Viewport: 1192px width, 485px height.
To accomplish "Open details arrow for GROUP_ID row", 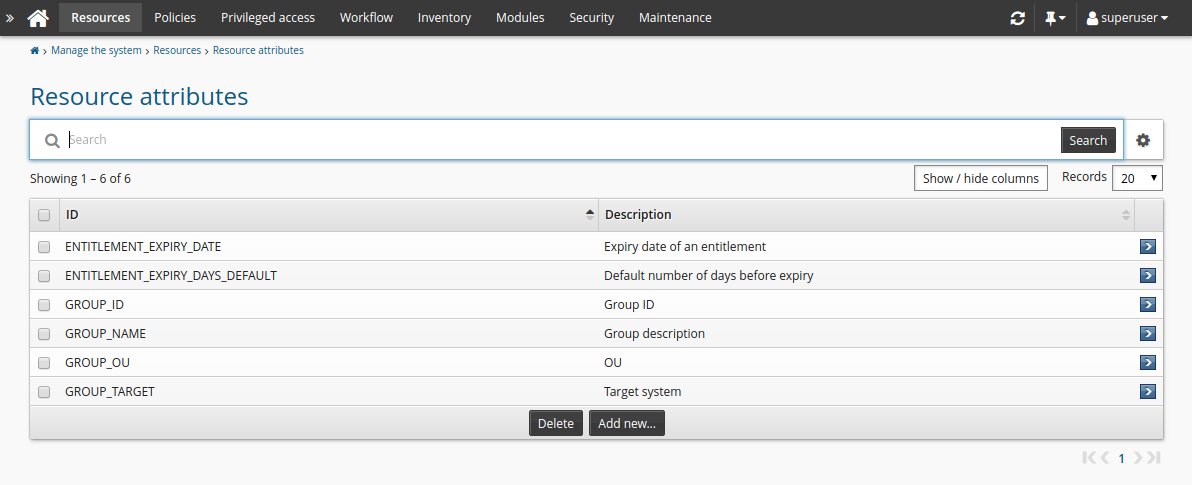I will click(1148, 304).
